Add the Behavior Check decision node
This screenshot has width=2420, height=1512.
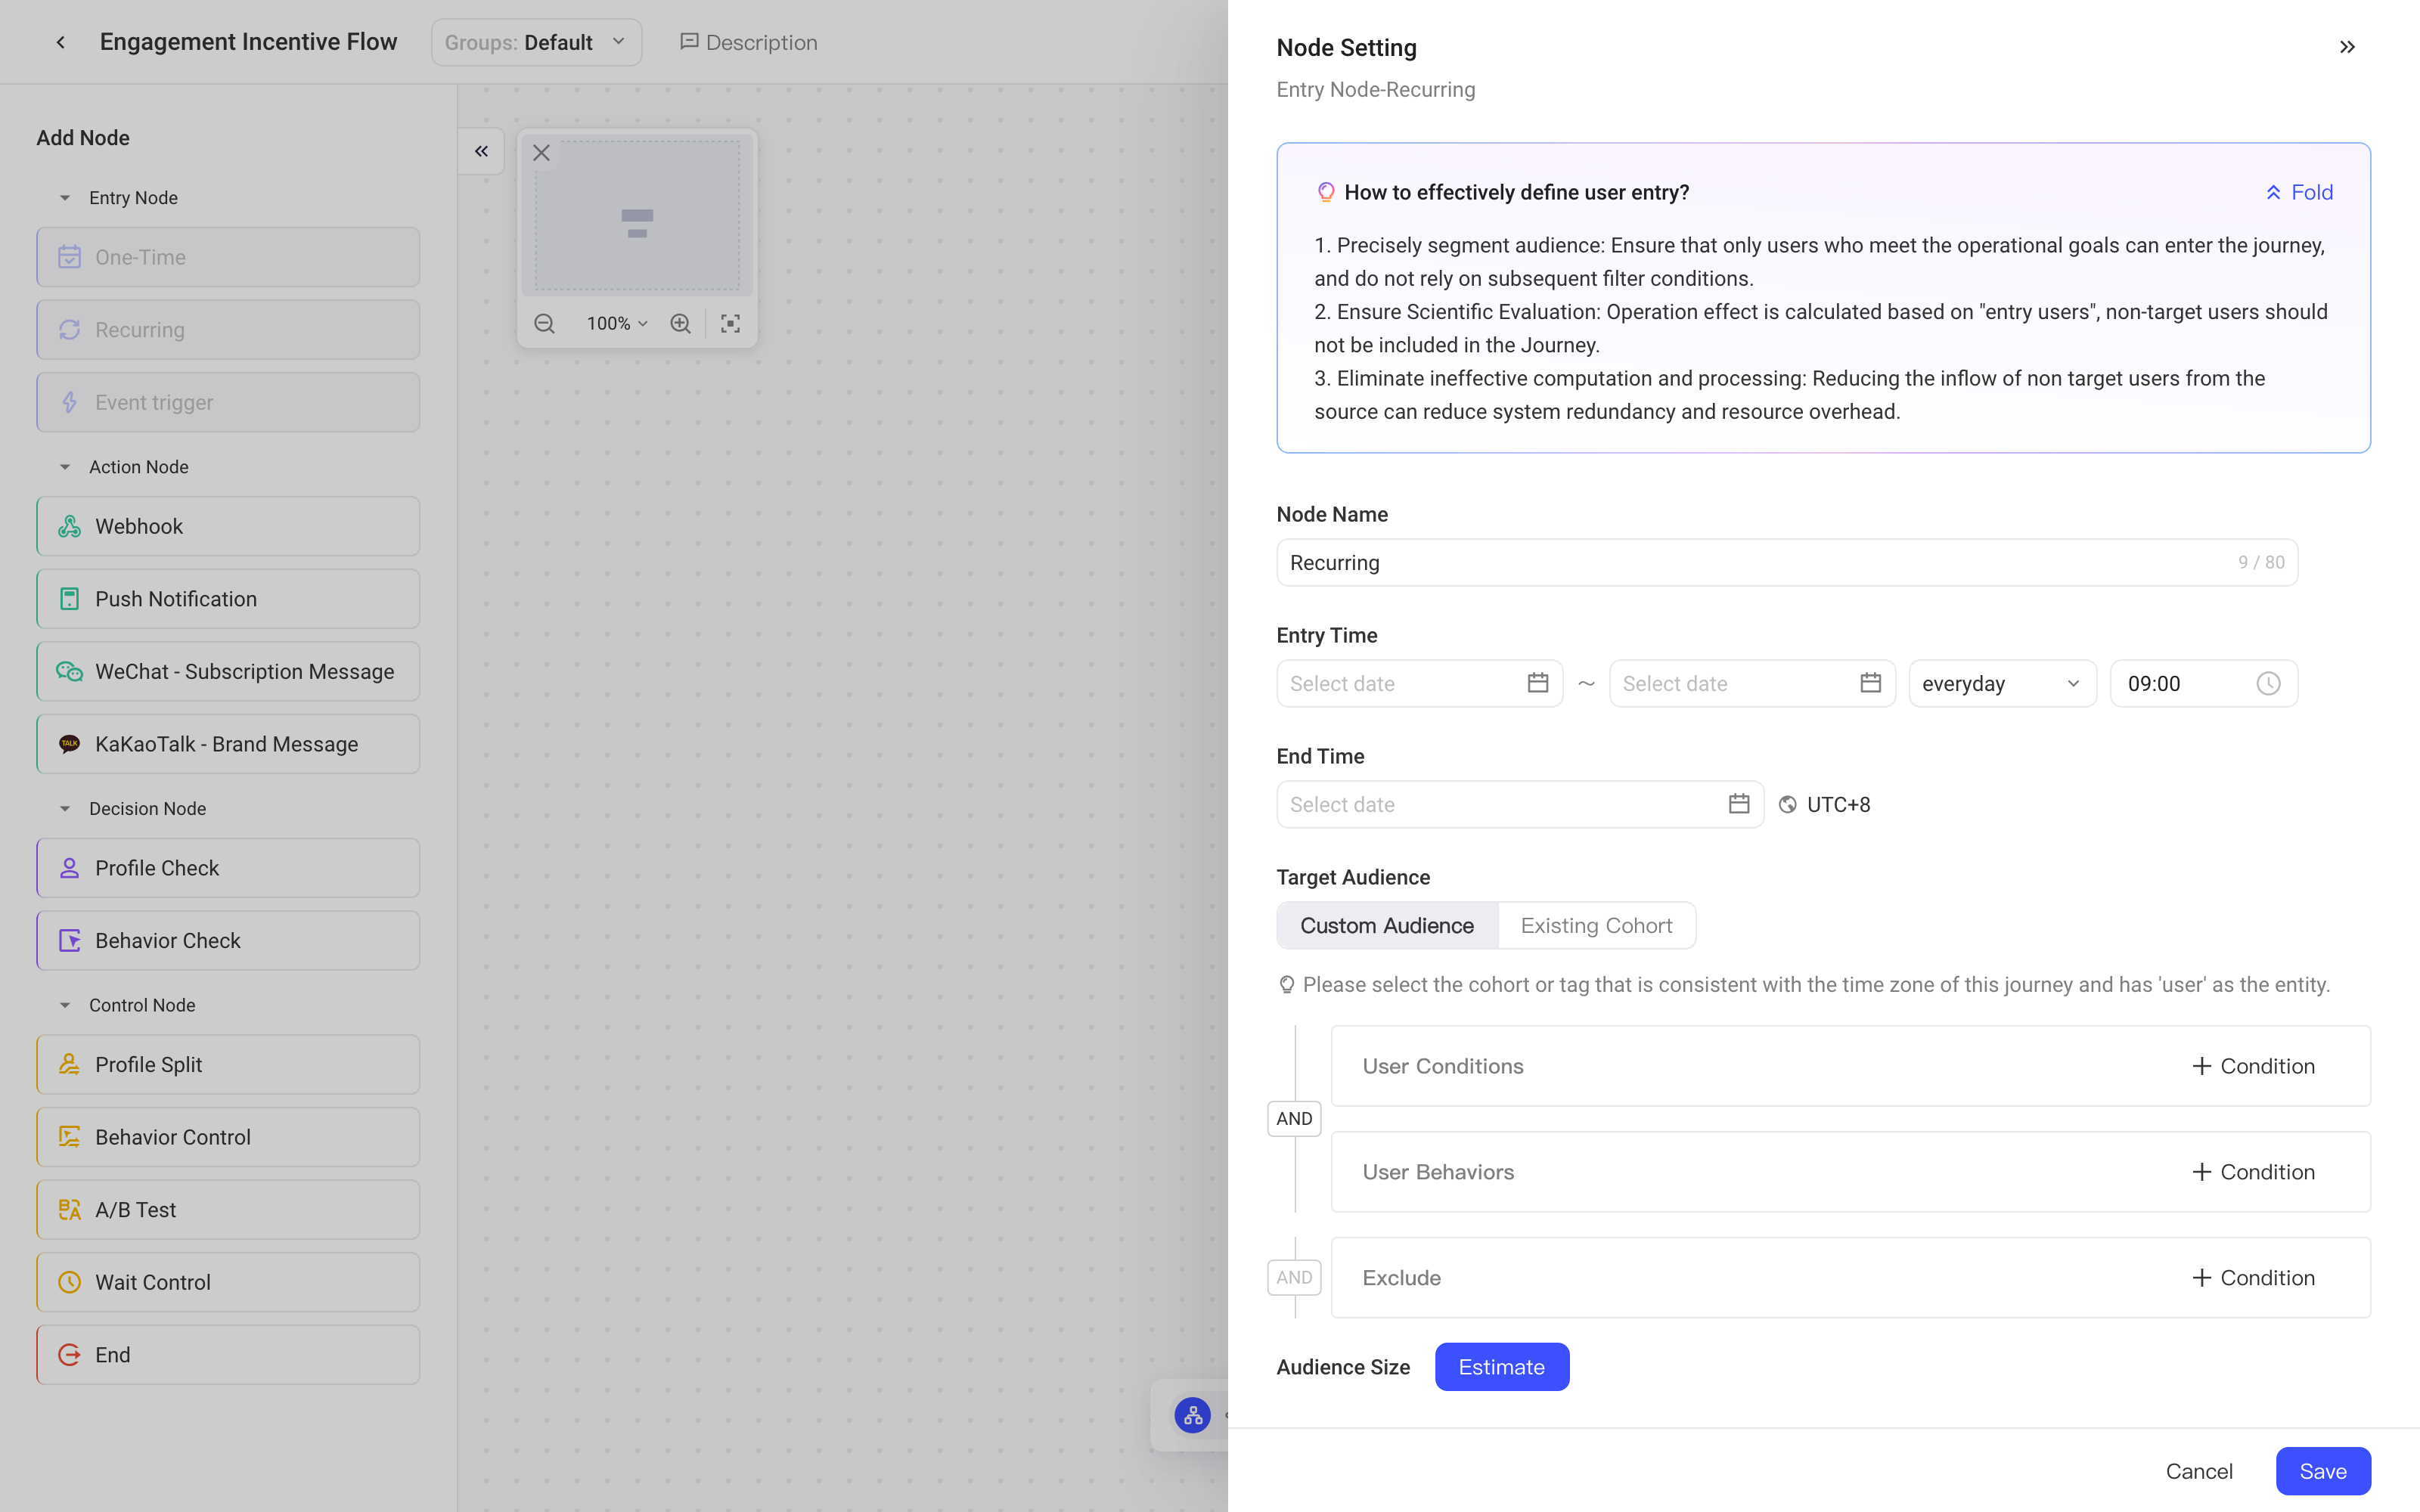click(228, 940)
